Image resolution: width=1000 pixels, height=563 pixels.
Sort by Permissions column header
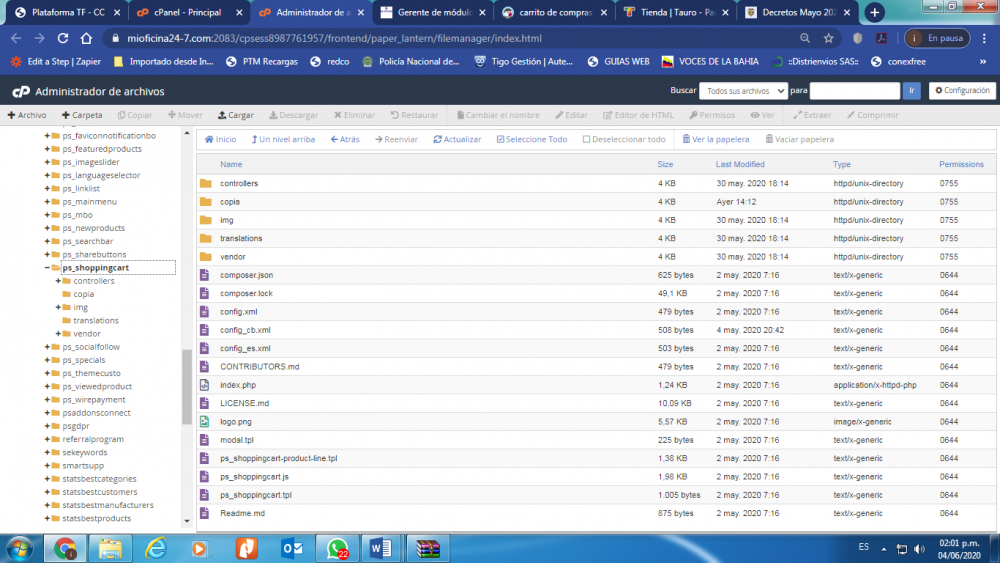(x=961, y=165)
